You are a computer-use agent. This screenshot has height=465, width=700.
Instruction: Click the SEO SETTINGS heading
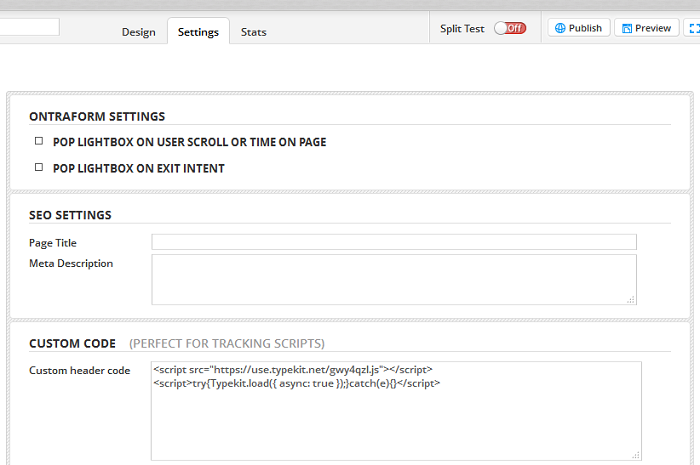click(70, 215)
